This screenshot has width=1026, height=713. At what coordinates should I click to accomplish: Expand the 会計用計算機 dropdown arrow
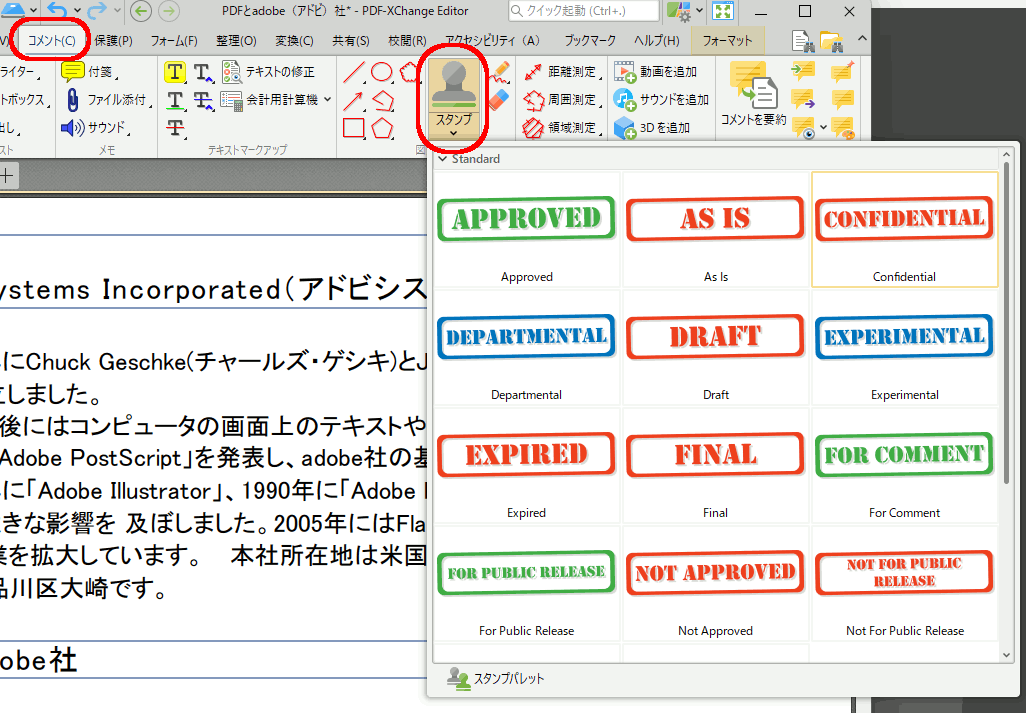coord(327,99)
